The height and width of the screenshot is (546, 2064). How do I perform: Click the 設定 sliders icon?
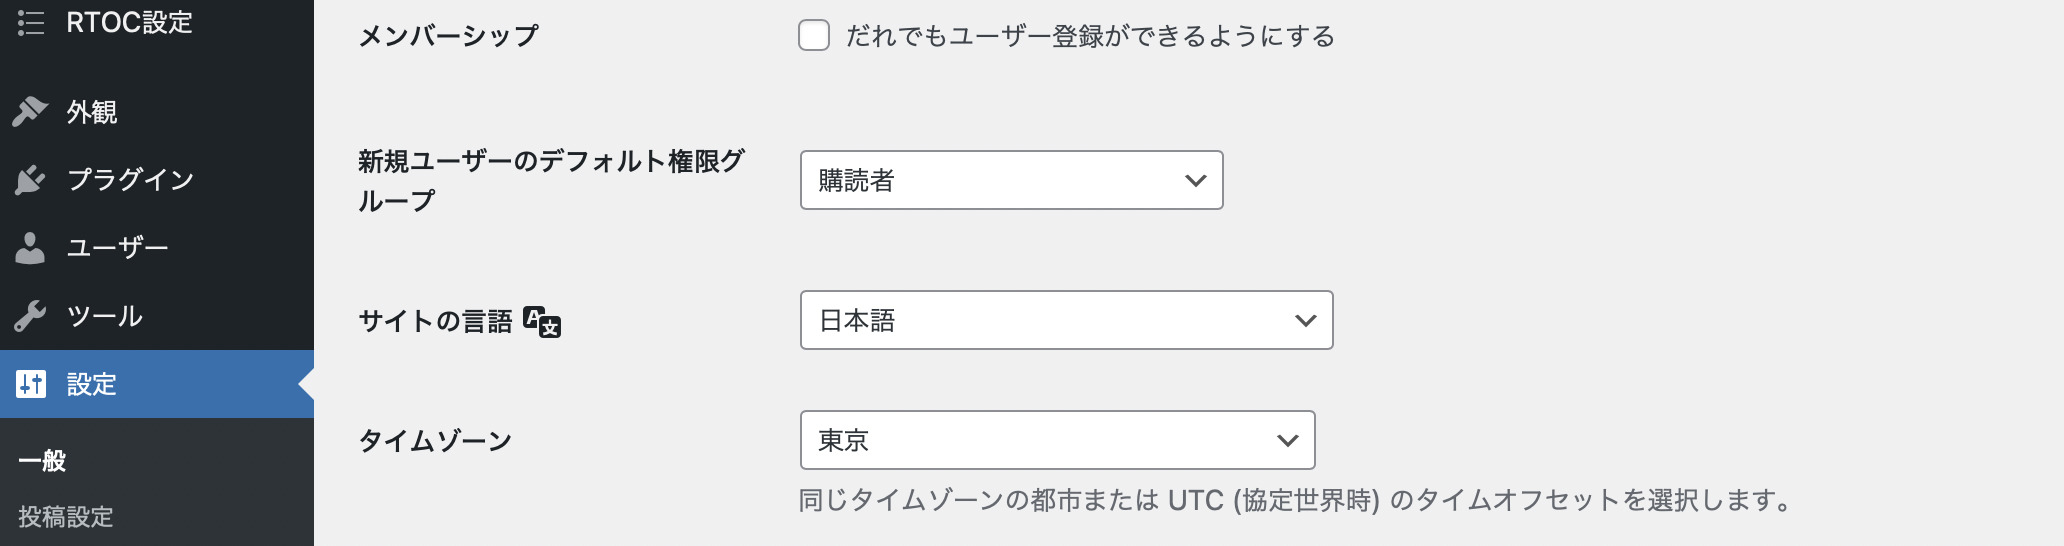coord(31,384)
